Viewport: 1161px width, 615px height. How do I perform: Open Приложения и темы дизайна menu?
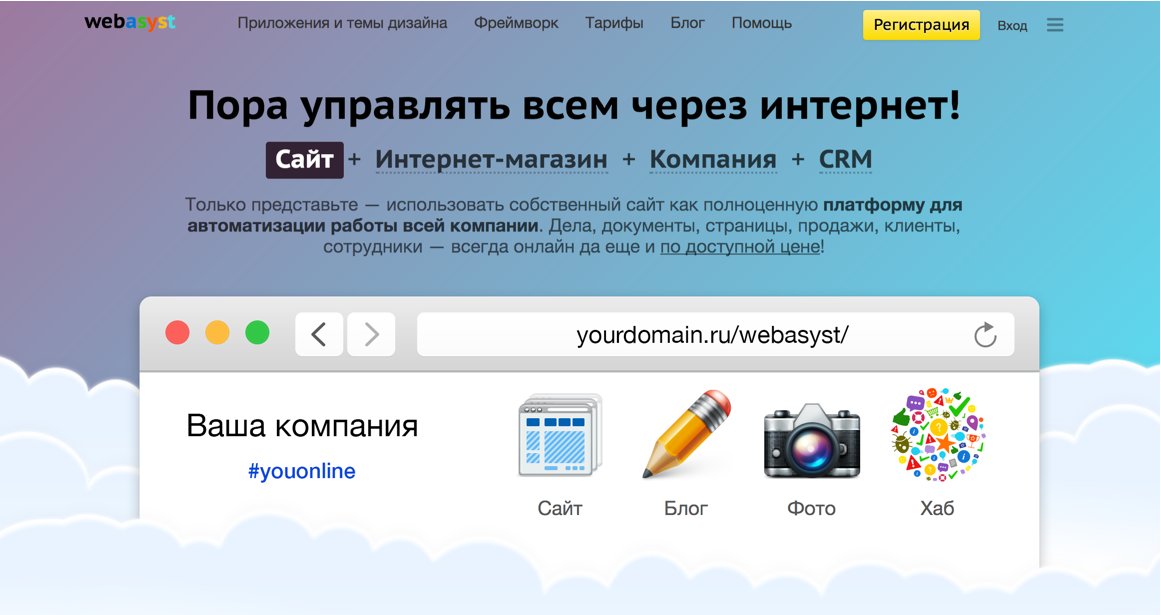point(342,23)
